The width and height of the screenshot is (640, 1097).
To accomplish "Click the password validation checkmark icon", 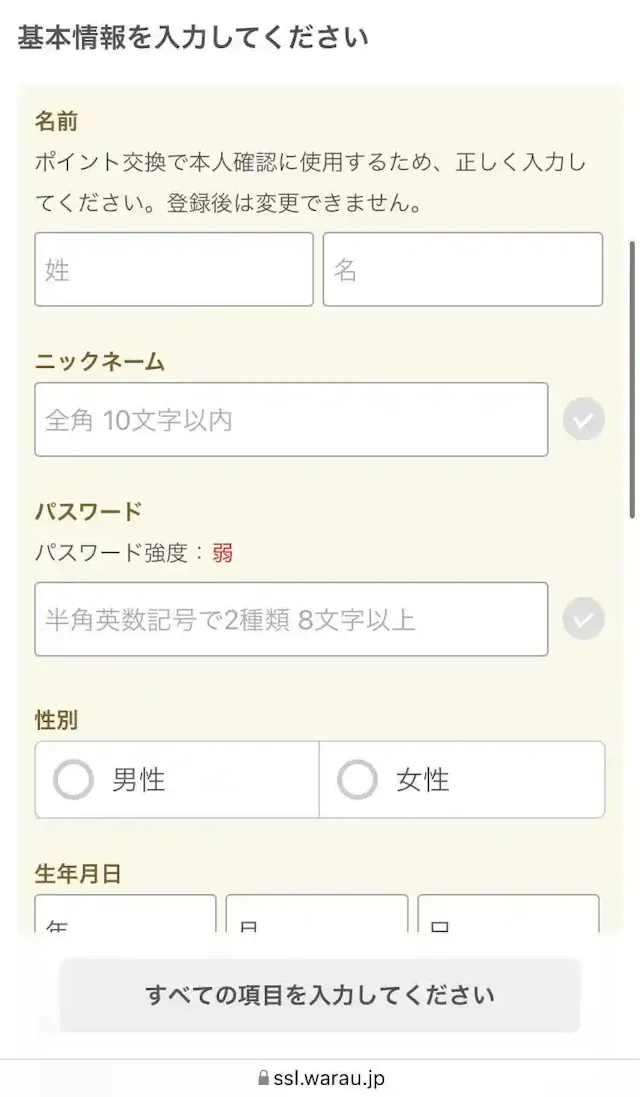I will coord(583,619).
